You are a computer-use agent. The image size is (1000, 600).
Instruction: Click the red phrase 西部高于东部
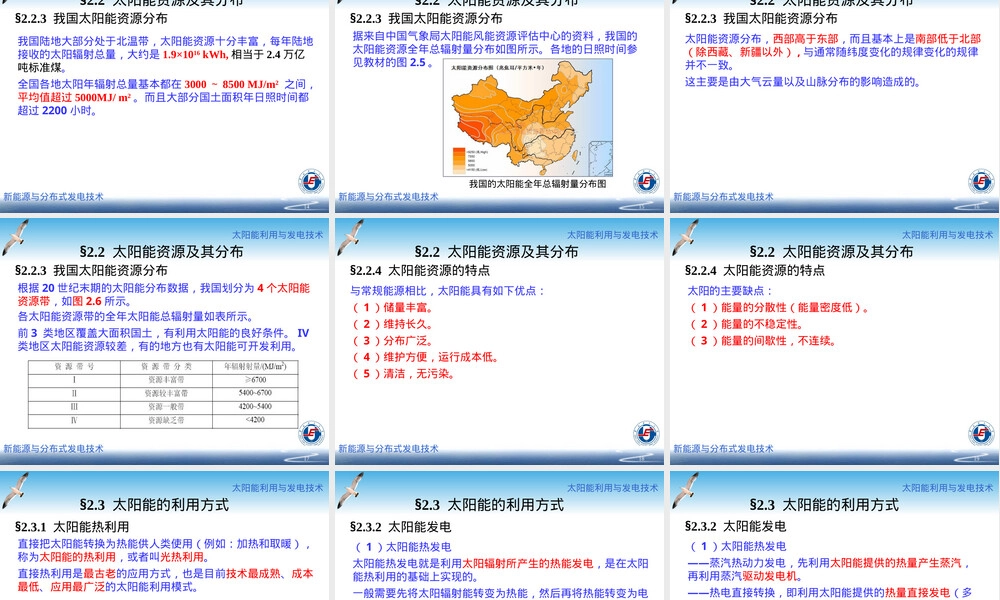point(805,39)
